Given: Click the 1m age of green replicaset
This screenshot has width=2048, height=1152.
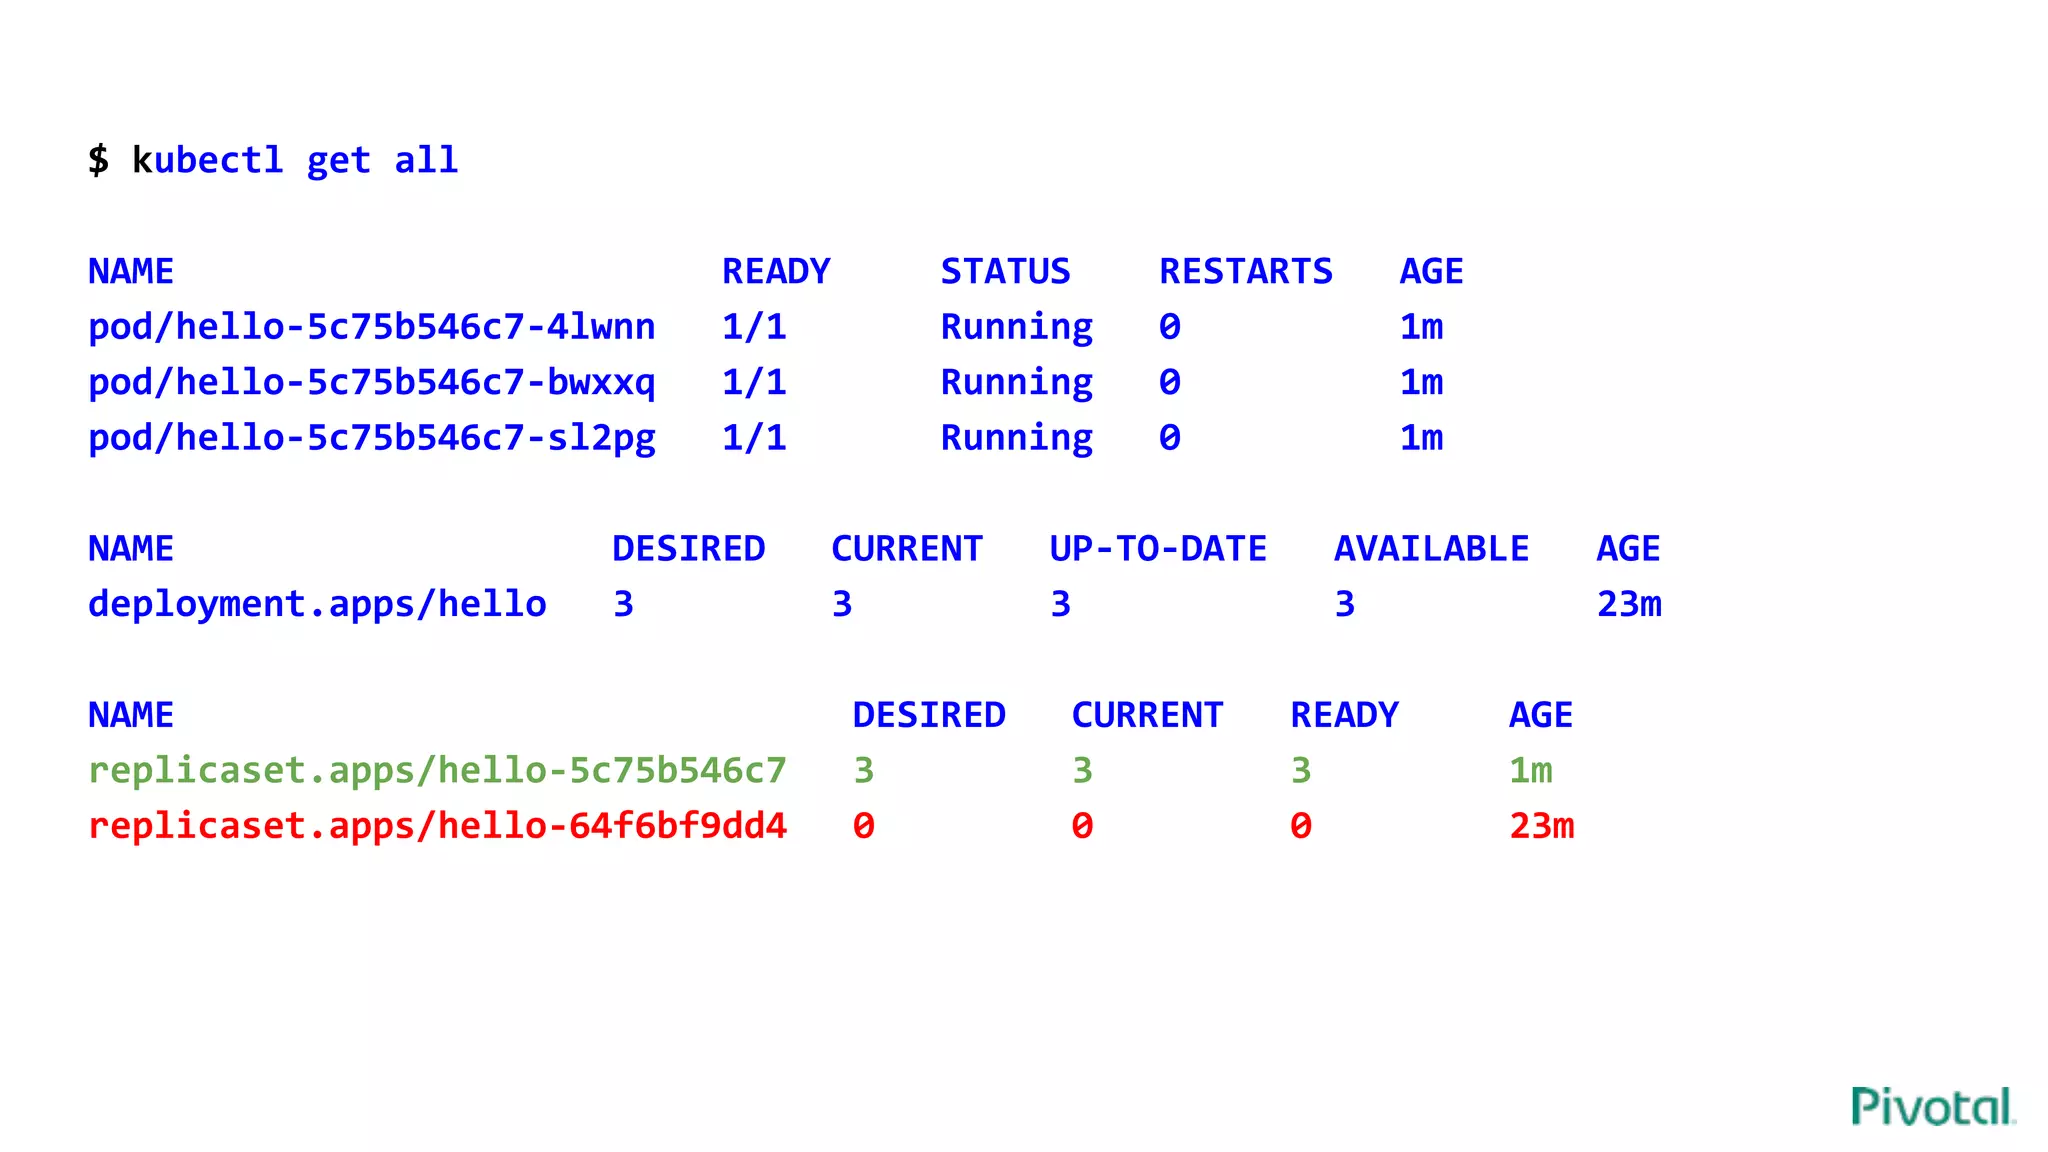Looking at the screenshot, I should point(1530,770).
